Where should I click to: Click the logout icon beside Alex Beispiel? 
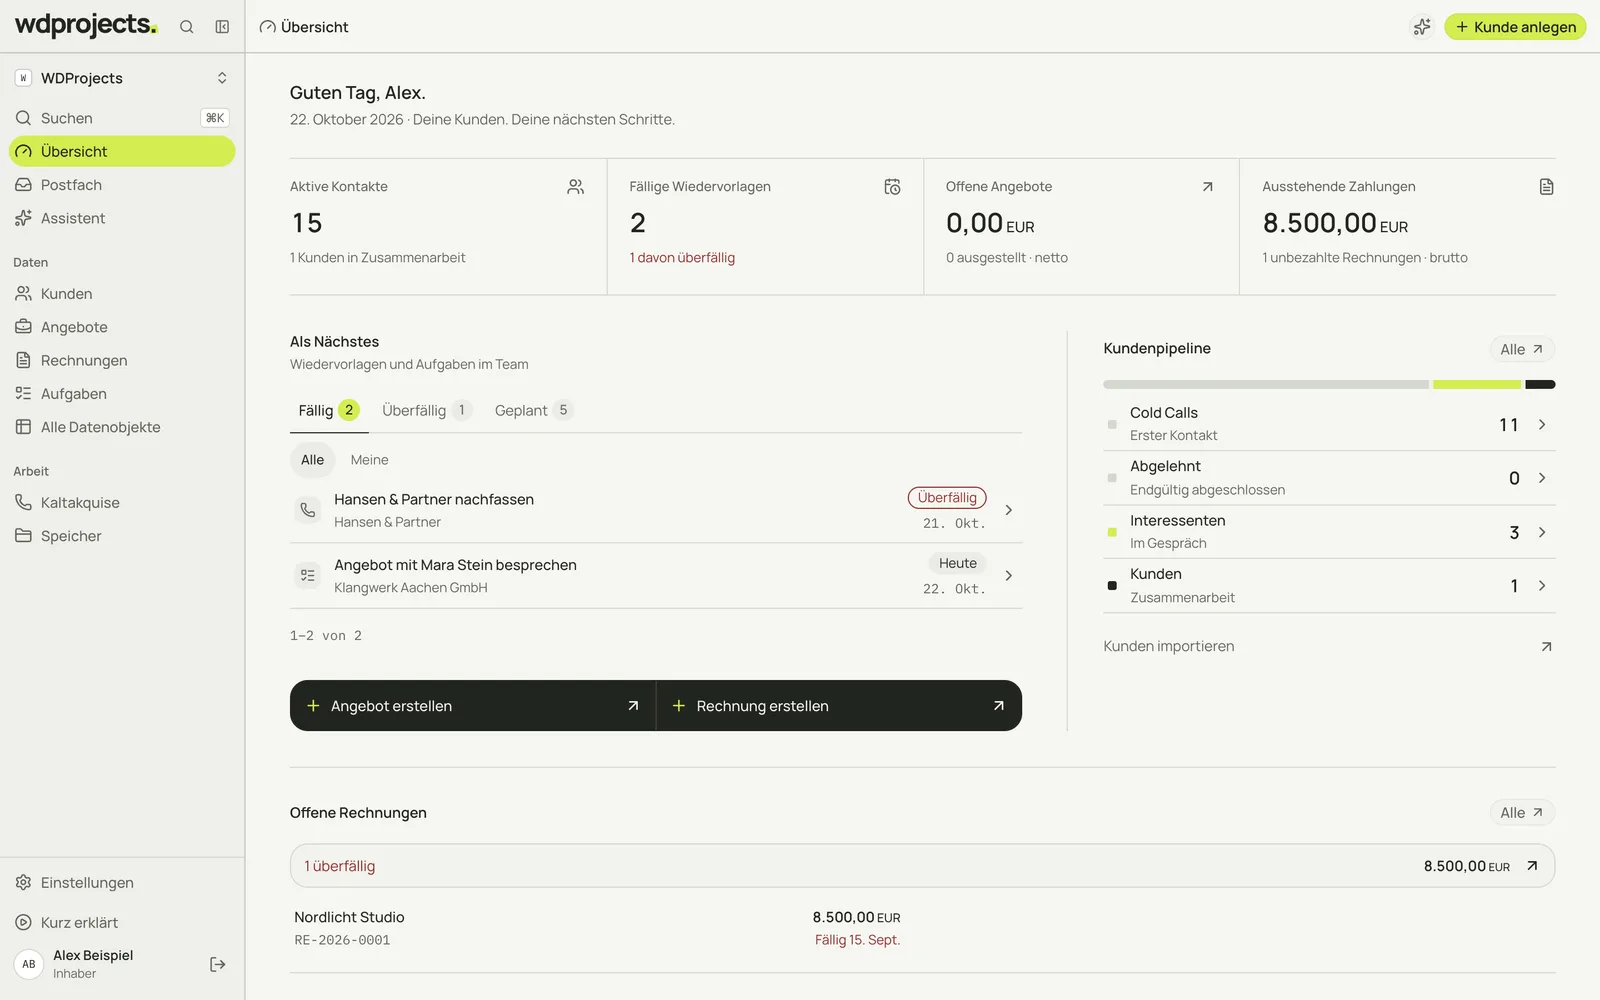point(218,964)
